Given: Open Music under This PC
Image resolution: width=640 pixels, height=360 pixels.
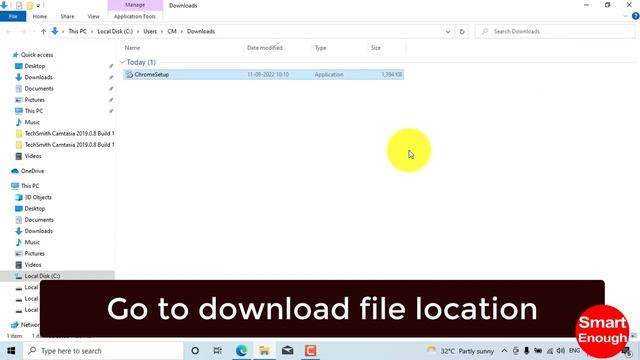Looking at the screenshot, I should pyautogui.click(x=32, y=242).
